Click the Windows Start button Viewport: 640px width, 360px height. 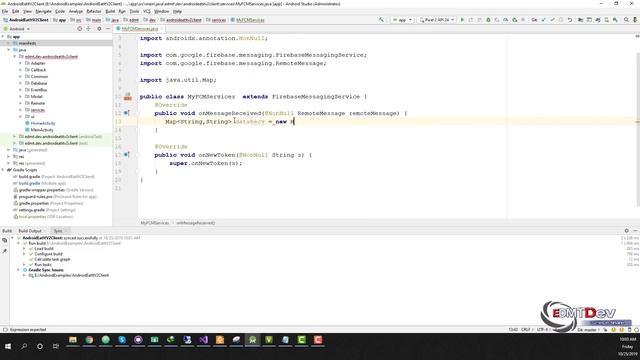(x=8, y=346)
